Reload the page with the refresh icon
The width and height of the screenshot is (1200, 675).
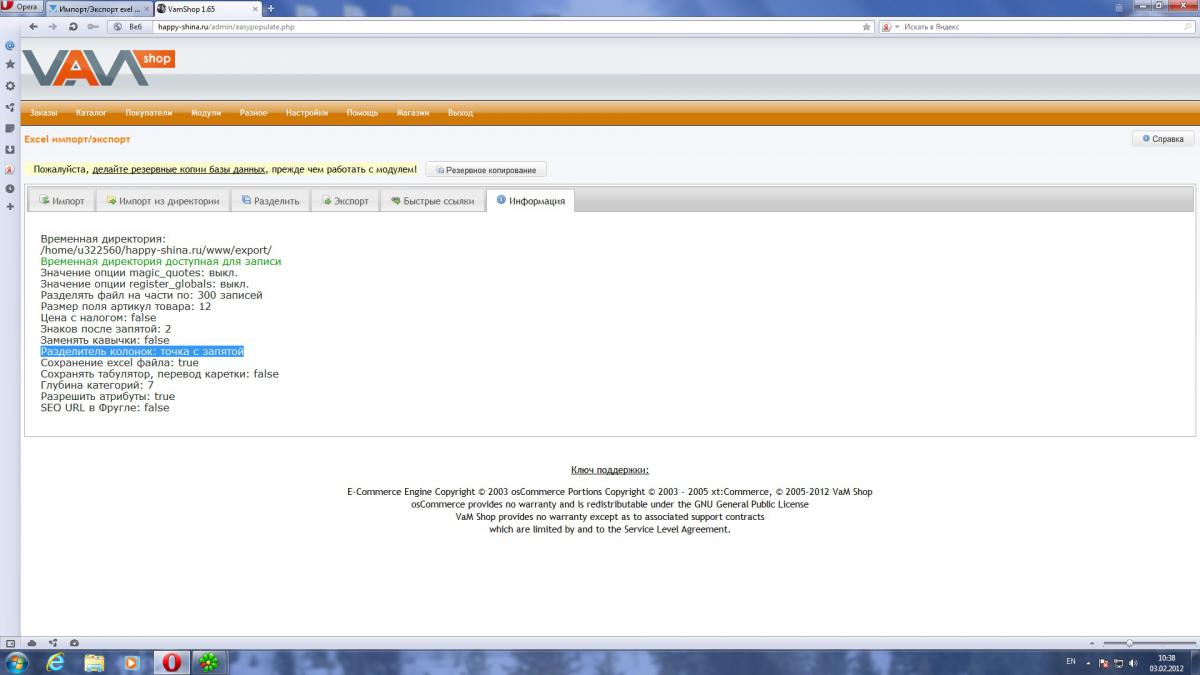tap(73, 27)
